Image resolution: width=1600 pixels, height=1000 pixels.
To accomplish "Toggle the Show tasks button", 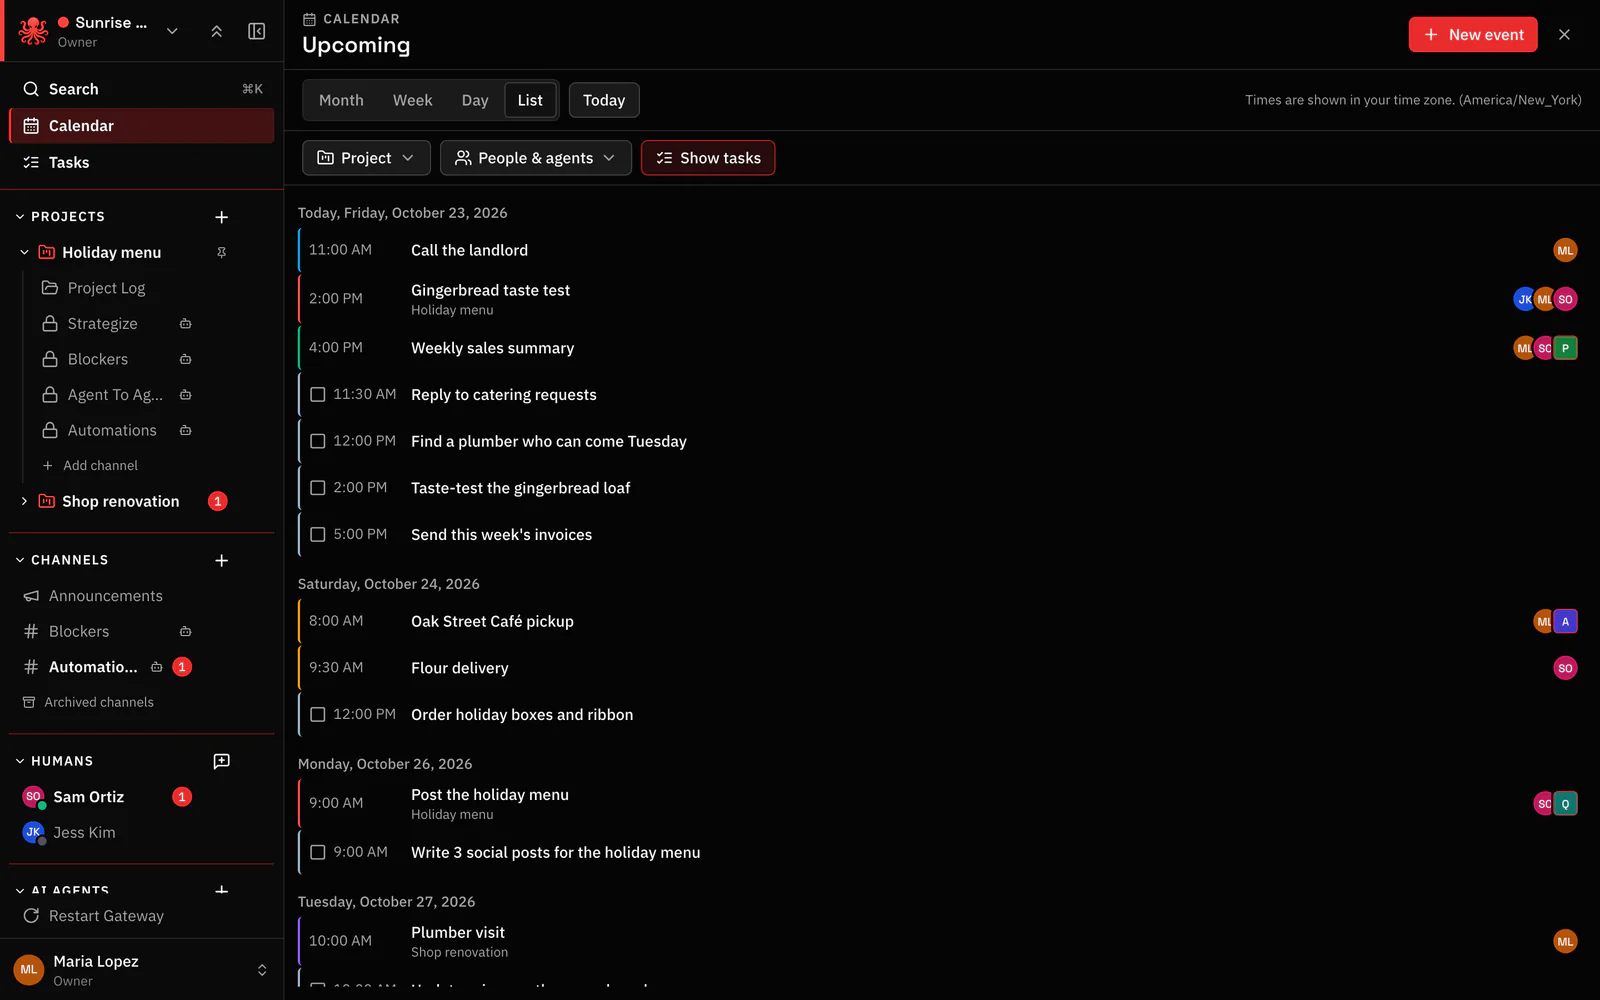I will (x=708, y=158).
